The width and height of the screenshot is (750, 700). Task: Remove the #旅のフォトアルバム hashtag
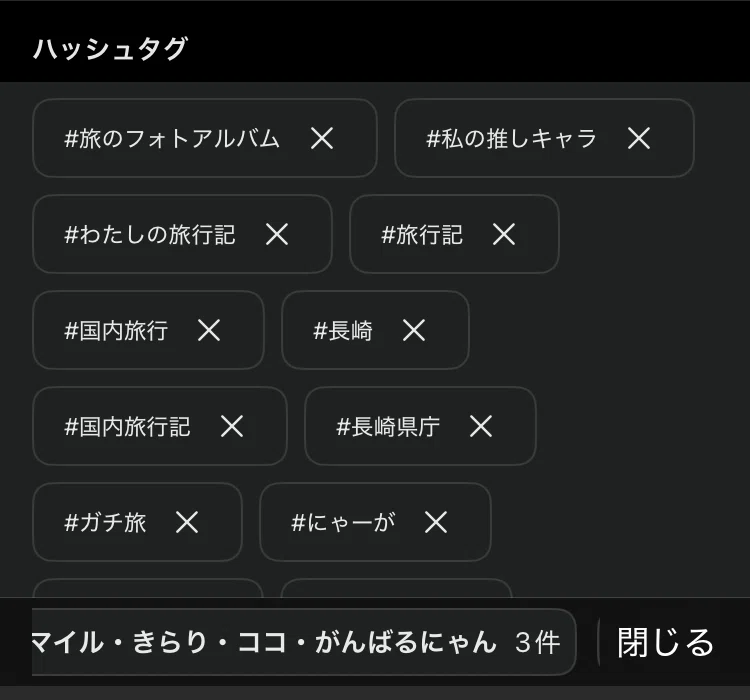(x=322, y=138)
